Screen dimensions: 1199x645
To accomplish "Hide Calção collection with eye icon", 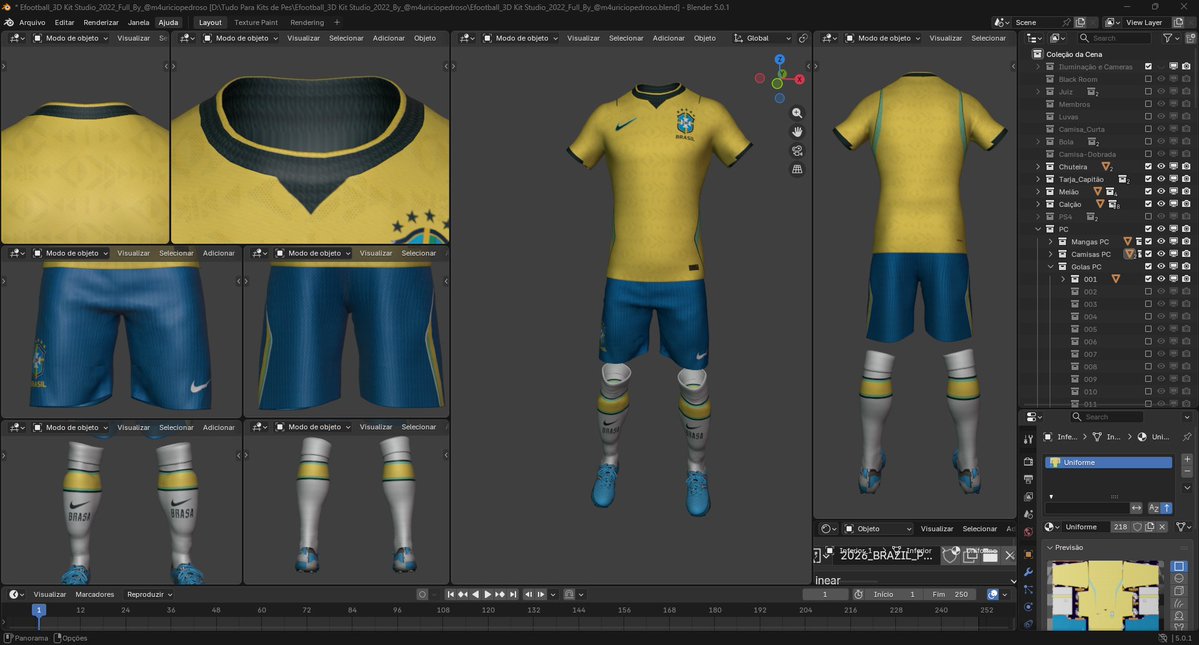I will pos(1161,204).
